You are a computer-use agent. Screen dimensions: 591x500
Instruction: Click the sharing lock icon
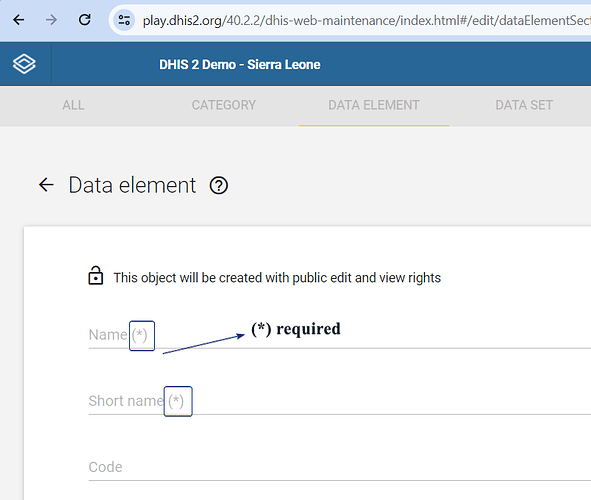(96, 275)
